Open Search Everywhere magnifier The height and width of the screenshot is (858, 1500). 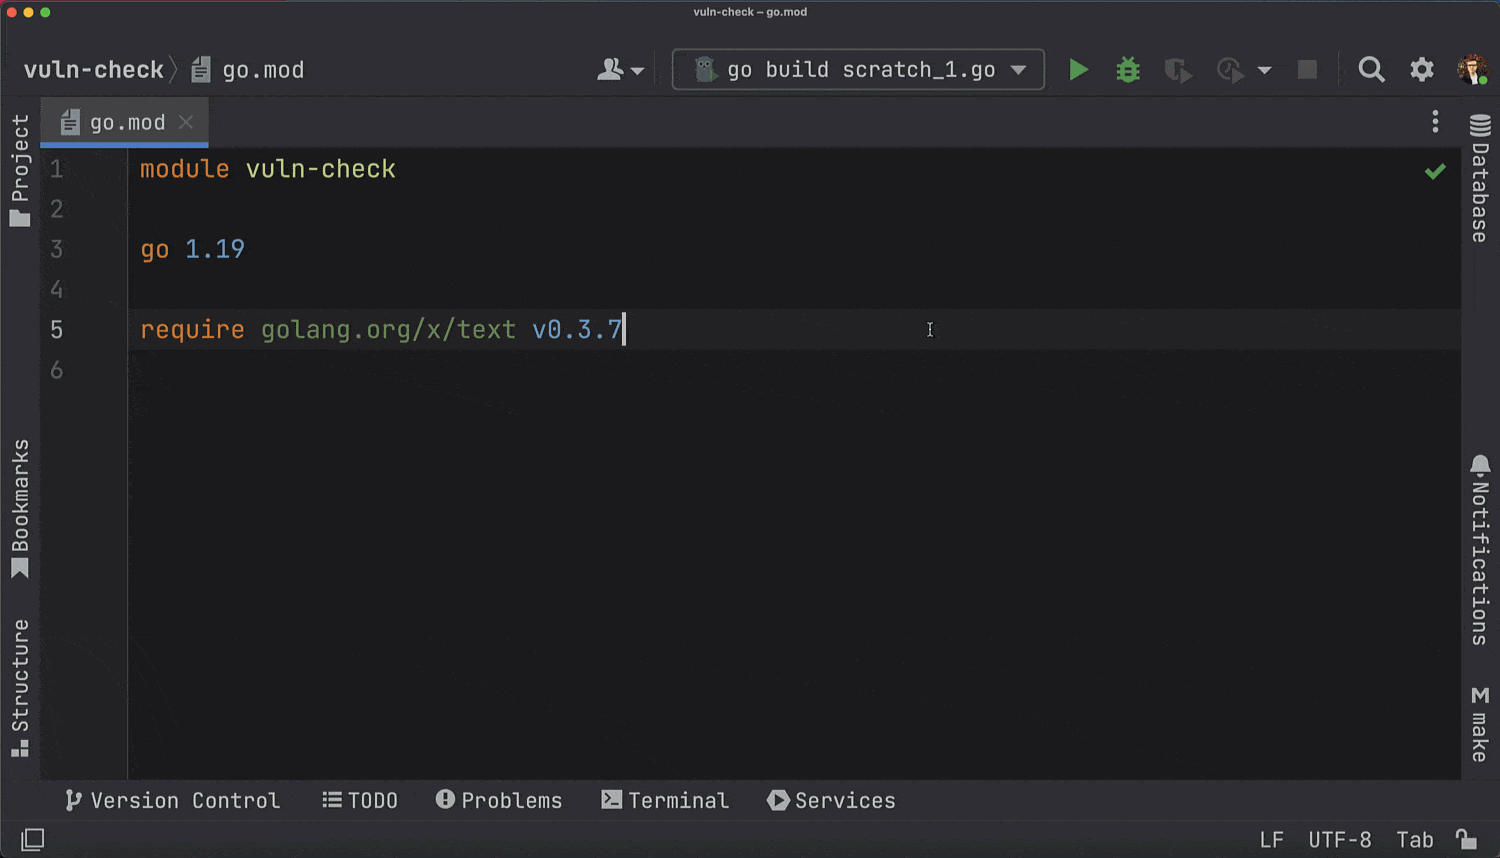tap(1371, 70)
